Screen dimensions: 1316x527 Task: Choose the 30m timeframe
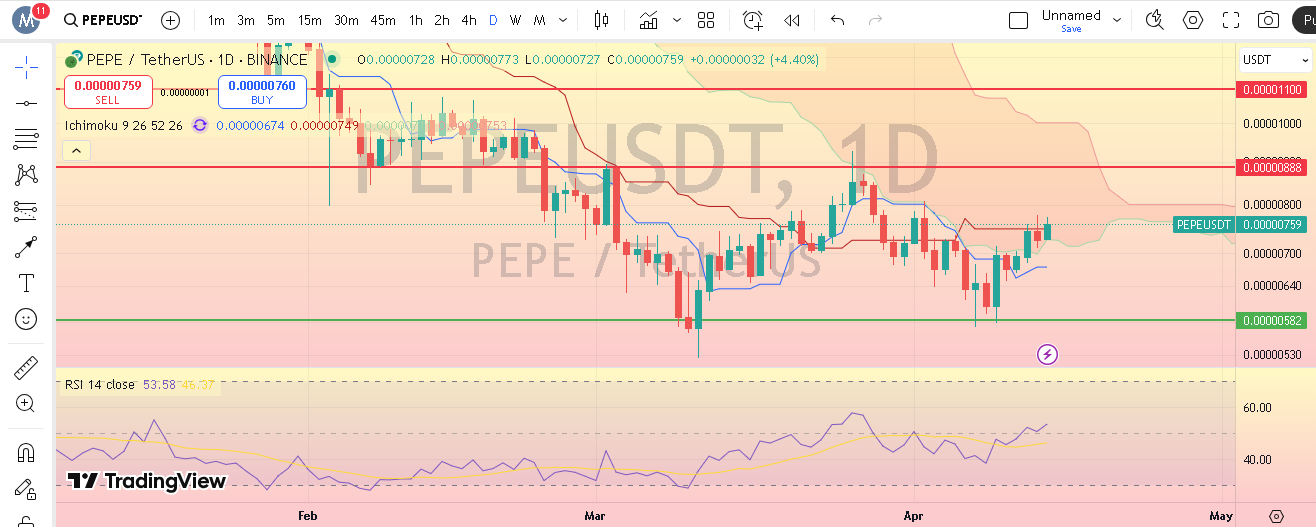[x=346, y=20]
